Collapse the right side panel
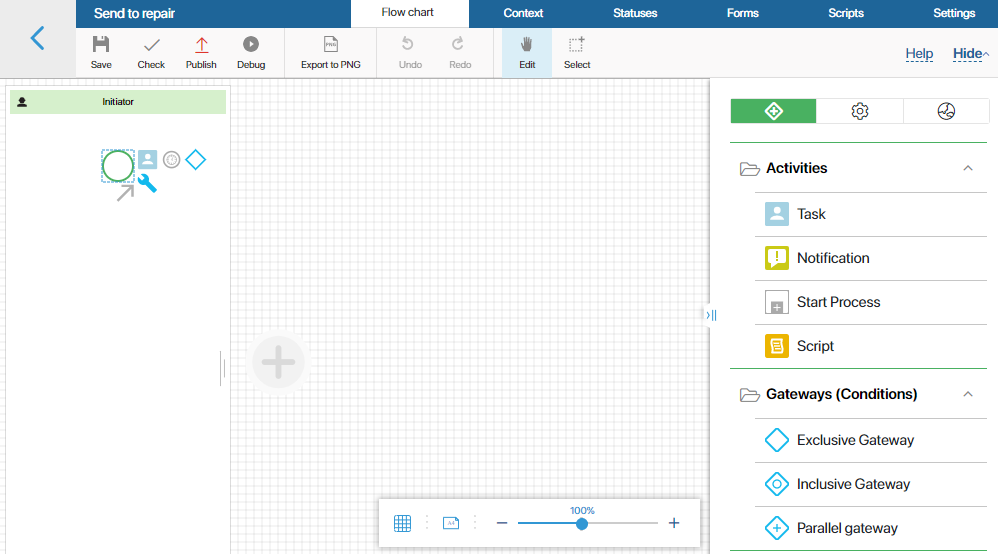Image resolution: width=998 pixels, height=554 pixels. (x=712, y=315)
